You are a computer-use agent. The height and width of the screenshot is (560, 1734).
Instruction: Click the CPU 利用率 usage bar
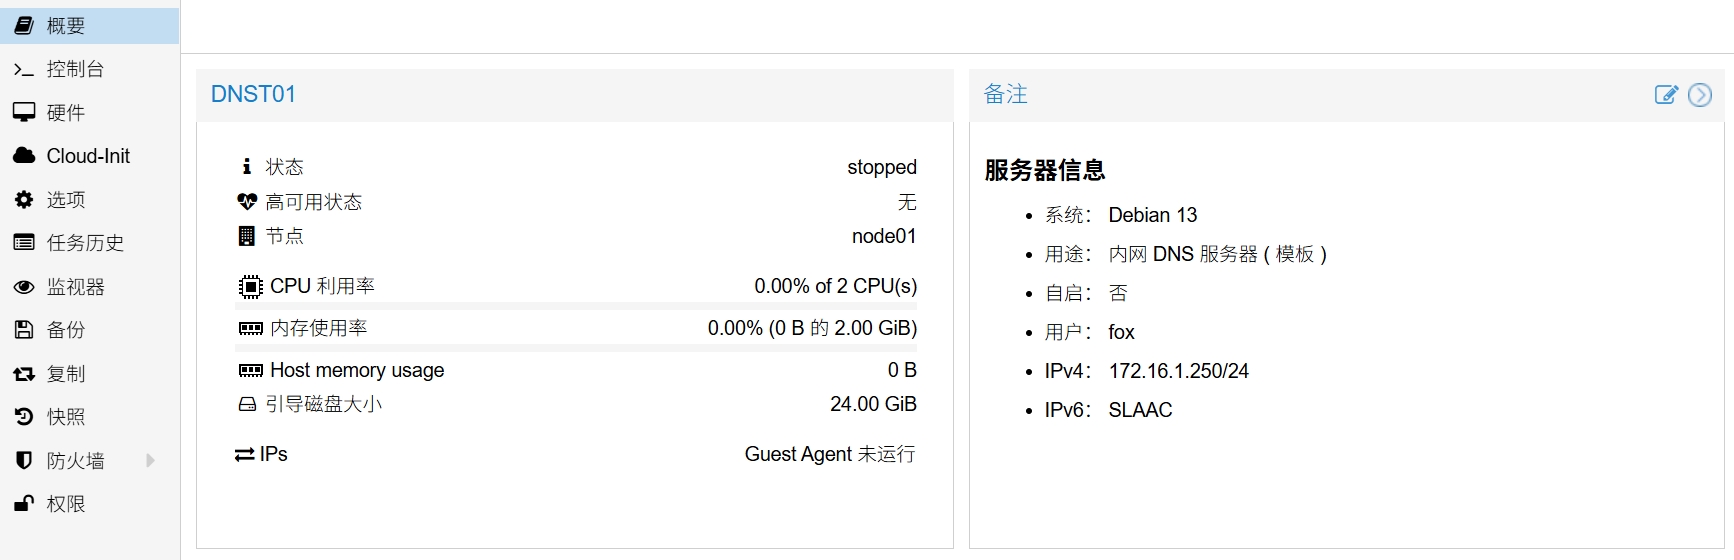(576, 306)
